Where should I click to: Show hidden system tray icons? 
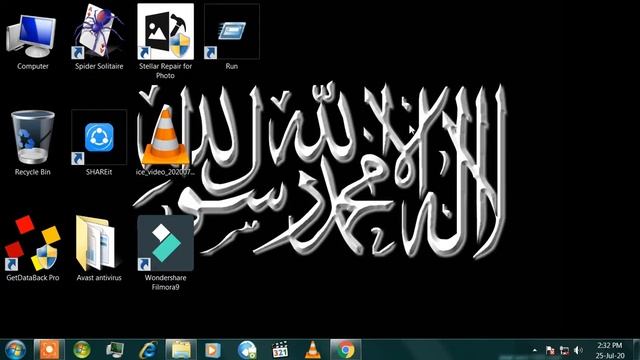(535, 350)
